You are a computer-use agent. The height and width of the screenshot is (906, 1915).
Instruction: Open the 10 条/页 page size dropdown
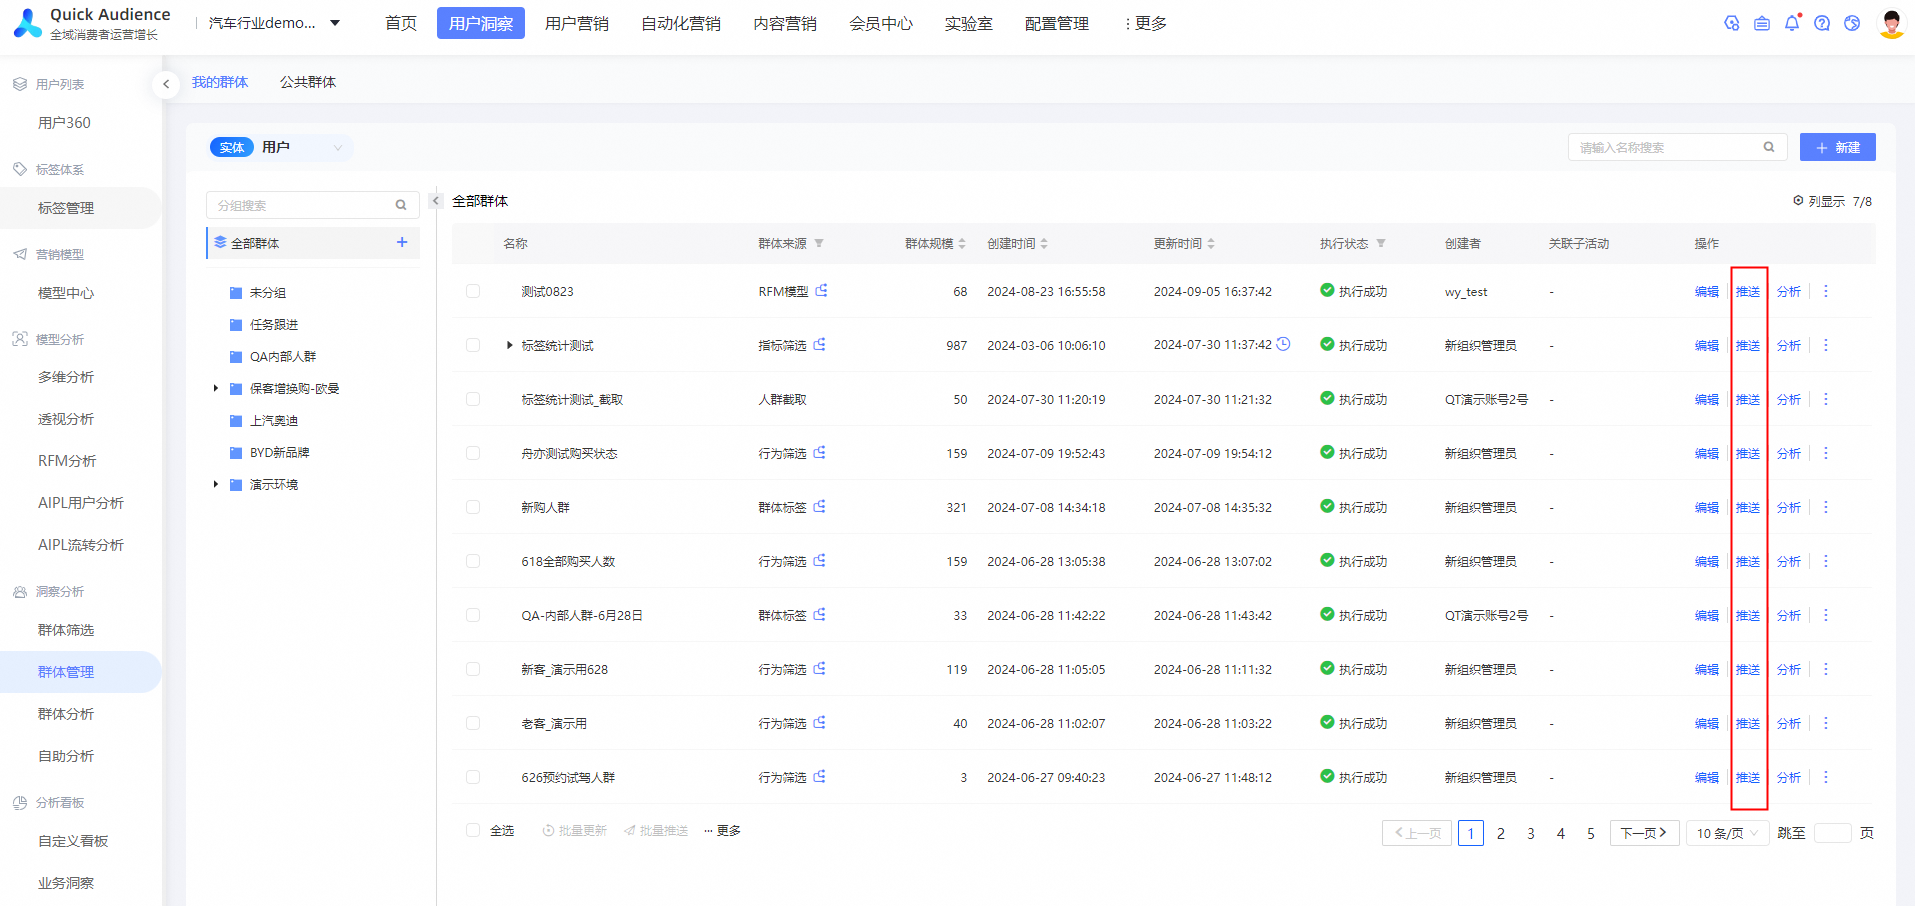coord(1727,833)
